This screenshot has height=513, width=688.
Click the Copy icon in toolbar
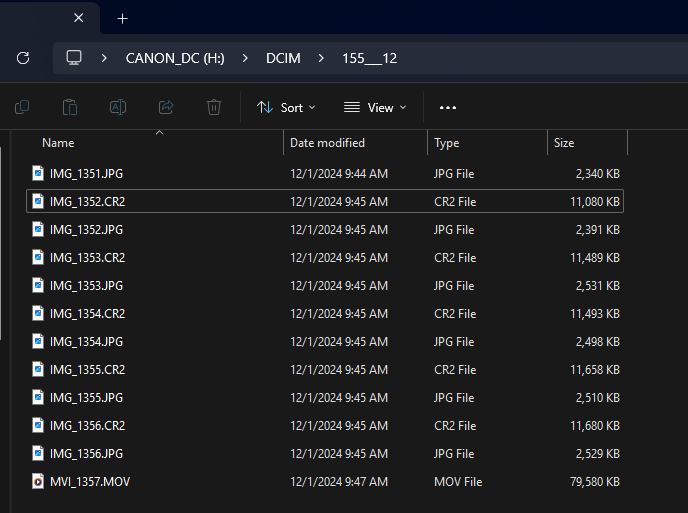click(x=22, y=107)
